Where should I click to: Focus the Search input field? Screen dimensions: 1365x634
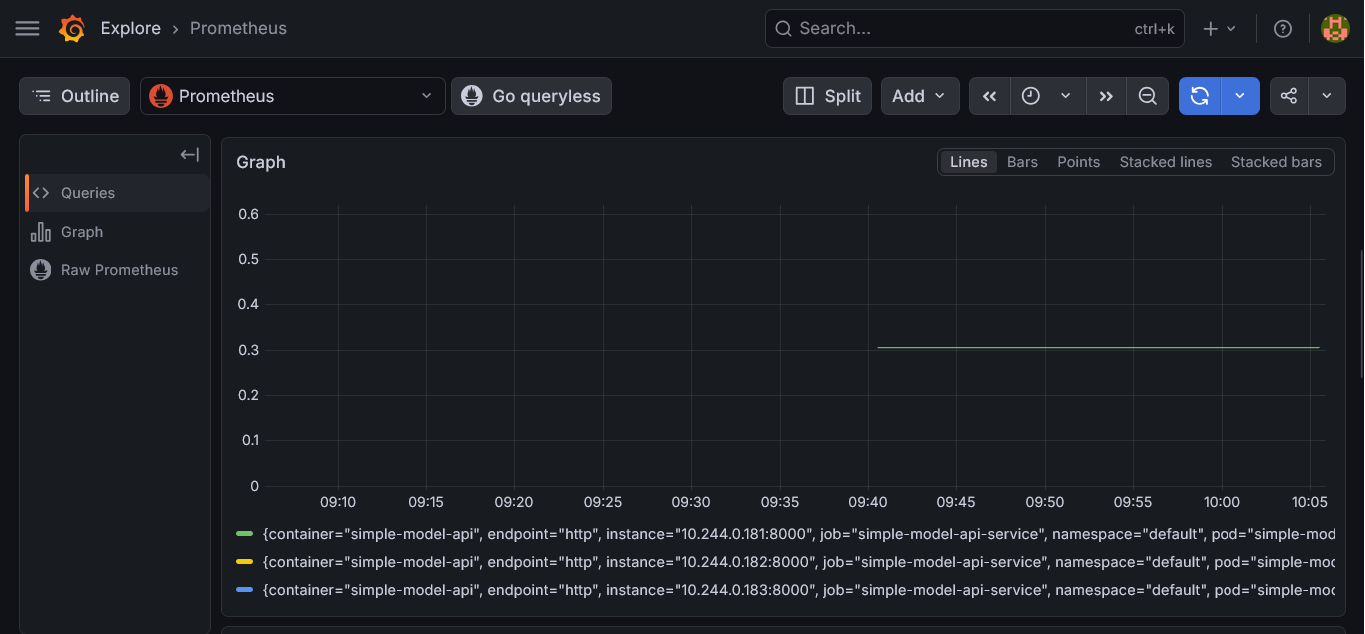[x=974, y=29]
